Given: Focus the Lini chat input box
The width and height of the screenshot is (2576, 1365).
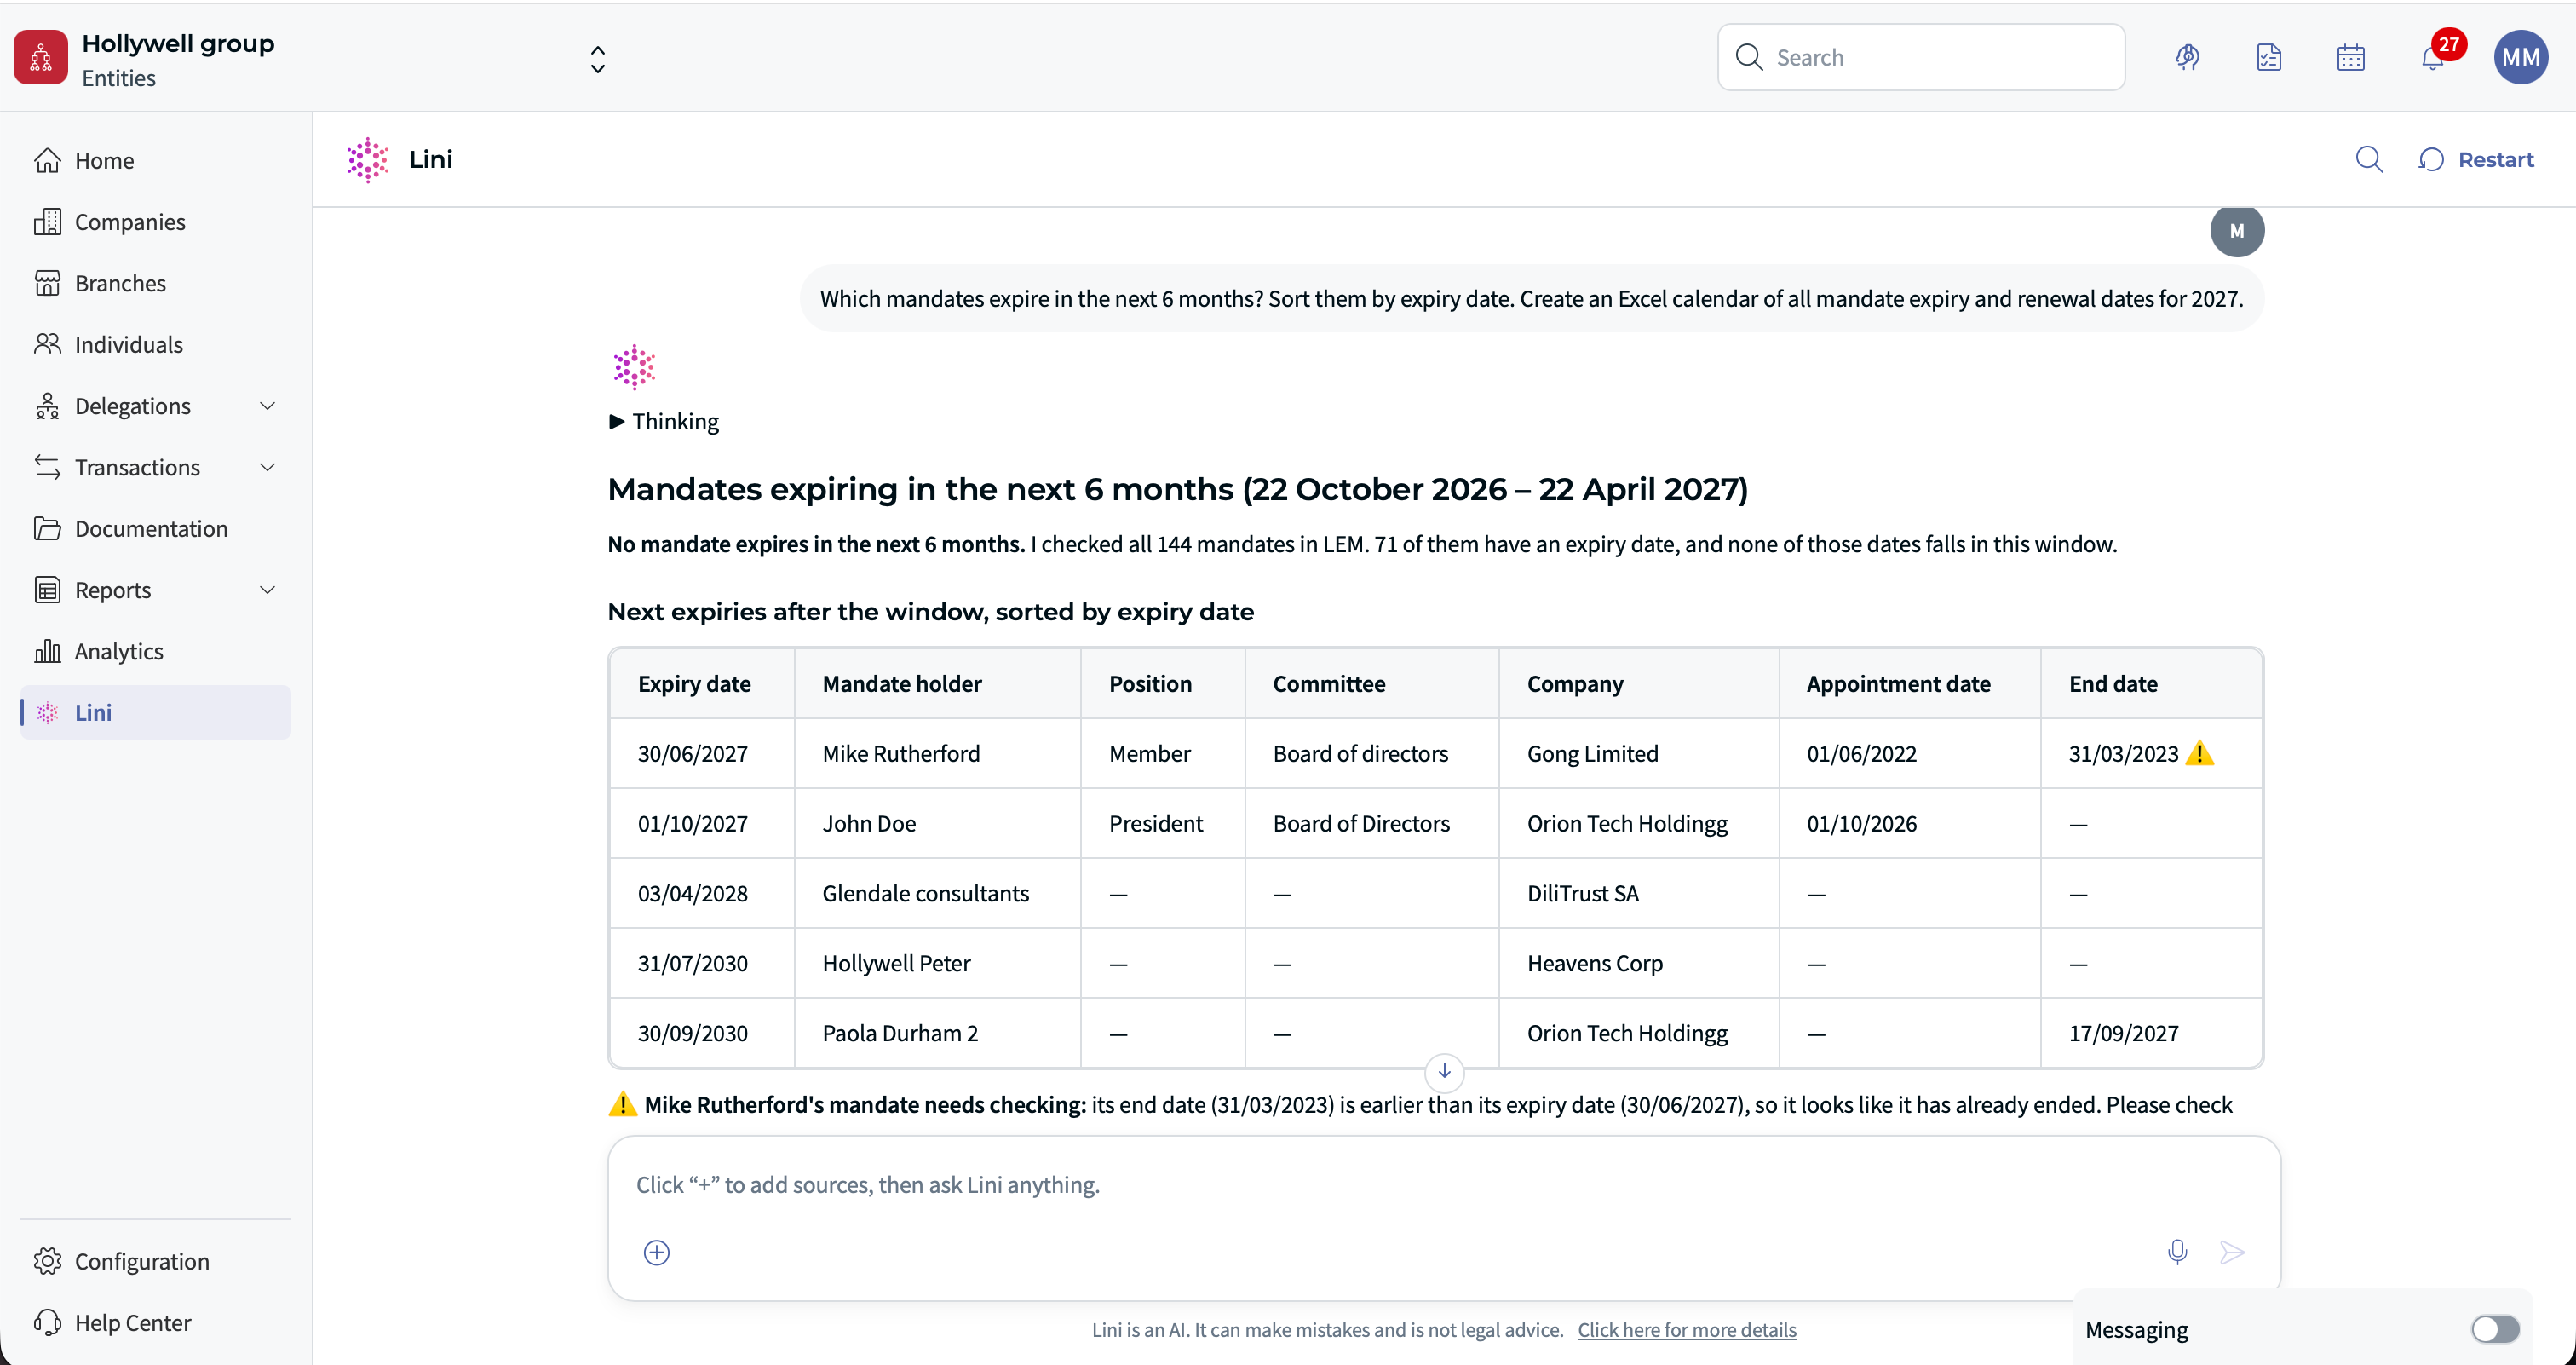Looking at the screenshot, I should (x=1444, y=1185).
